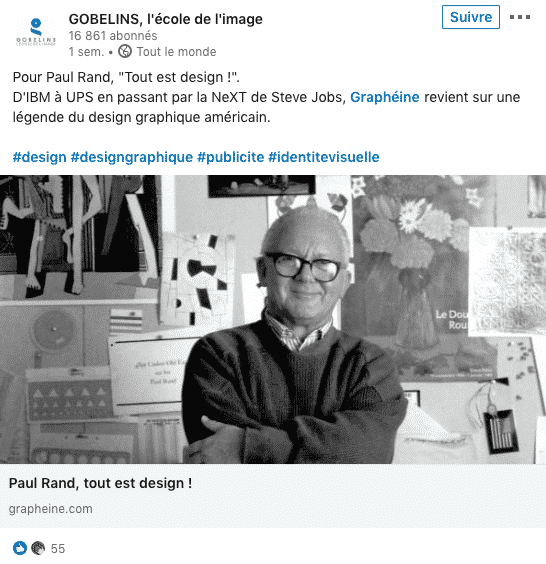The height and width of the screenshot is (564, 546).
Task: Click the globe visibility icon
Action: click(x=125, y=51)
